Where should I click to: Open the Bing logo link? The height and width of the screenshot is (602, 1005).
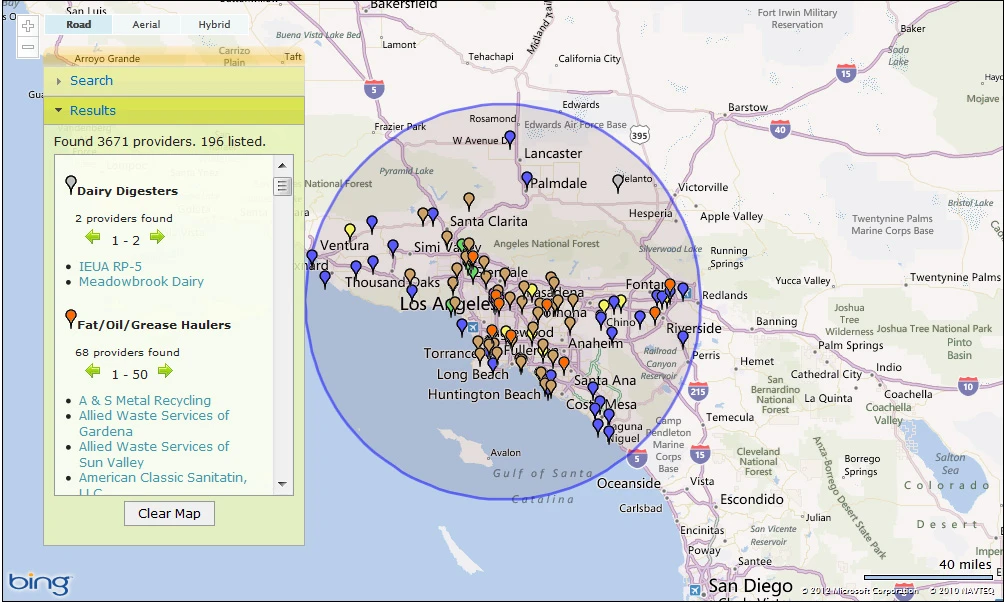40,581
